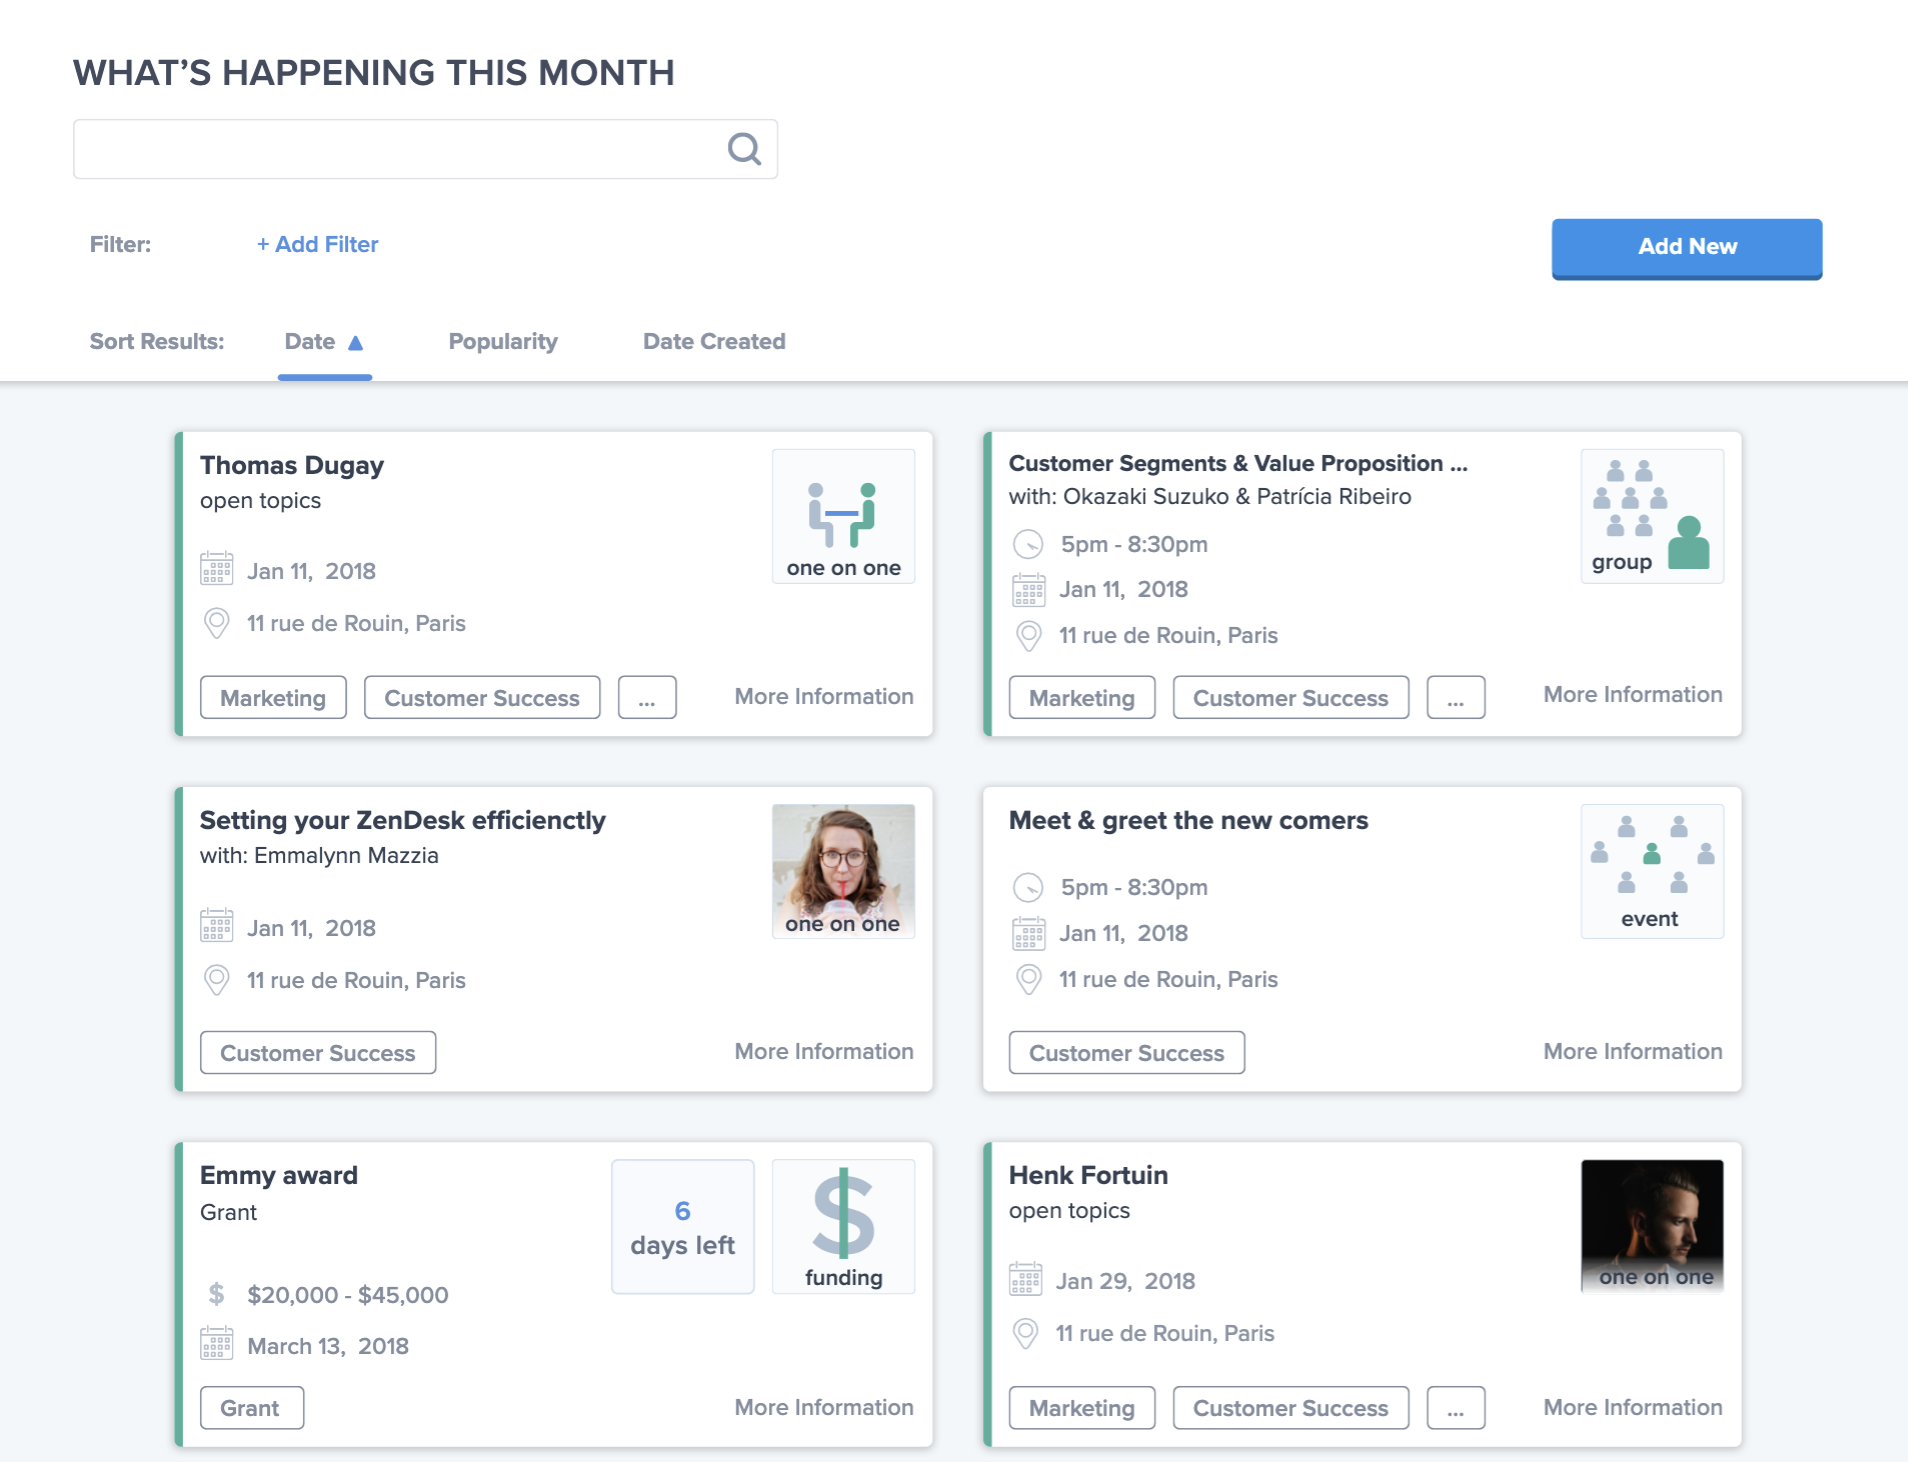The height and width of the screenshot is (1462, 1908).
Task: Expand hidden tags on Thomas Dugay card
Action: click(647, 698)
